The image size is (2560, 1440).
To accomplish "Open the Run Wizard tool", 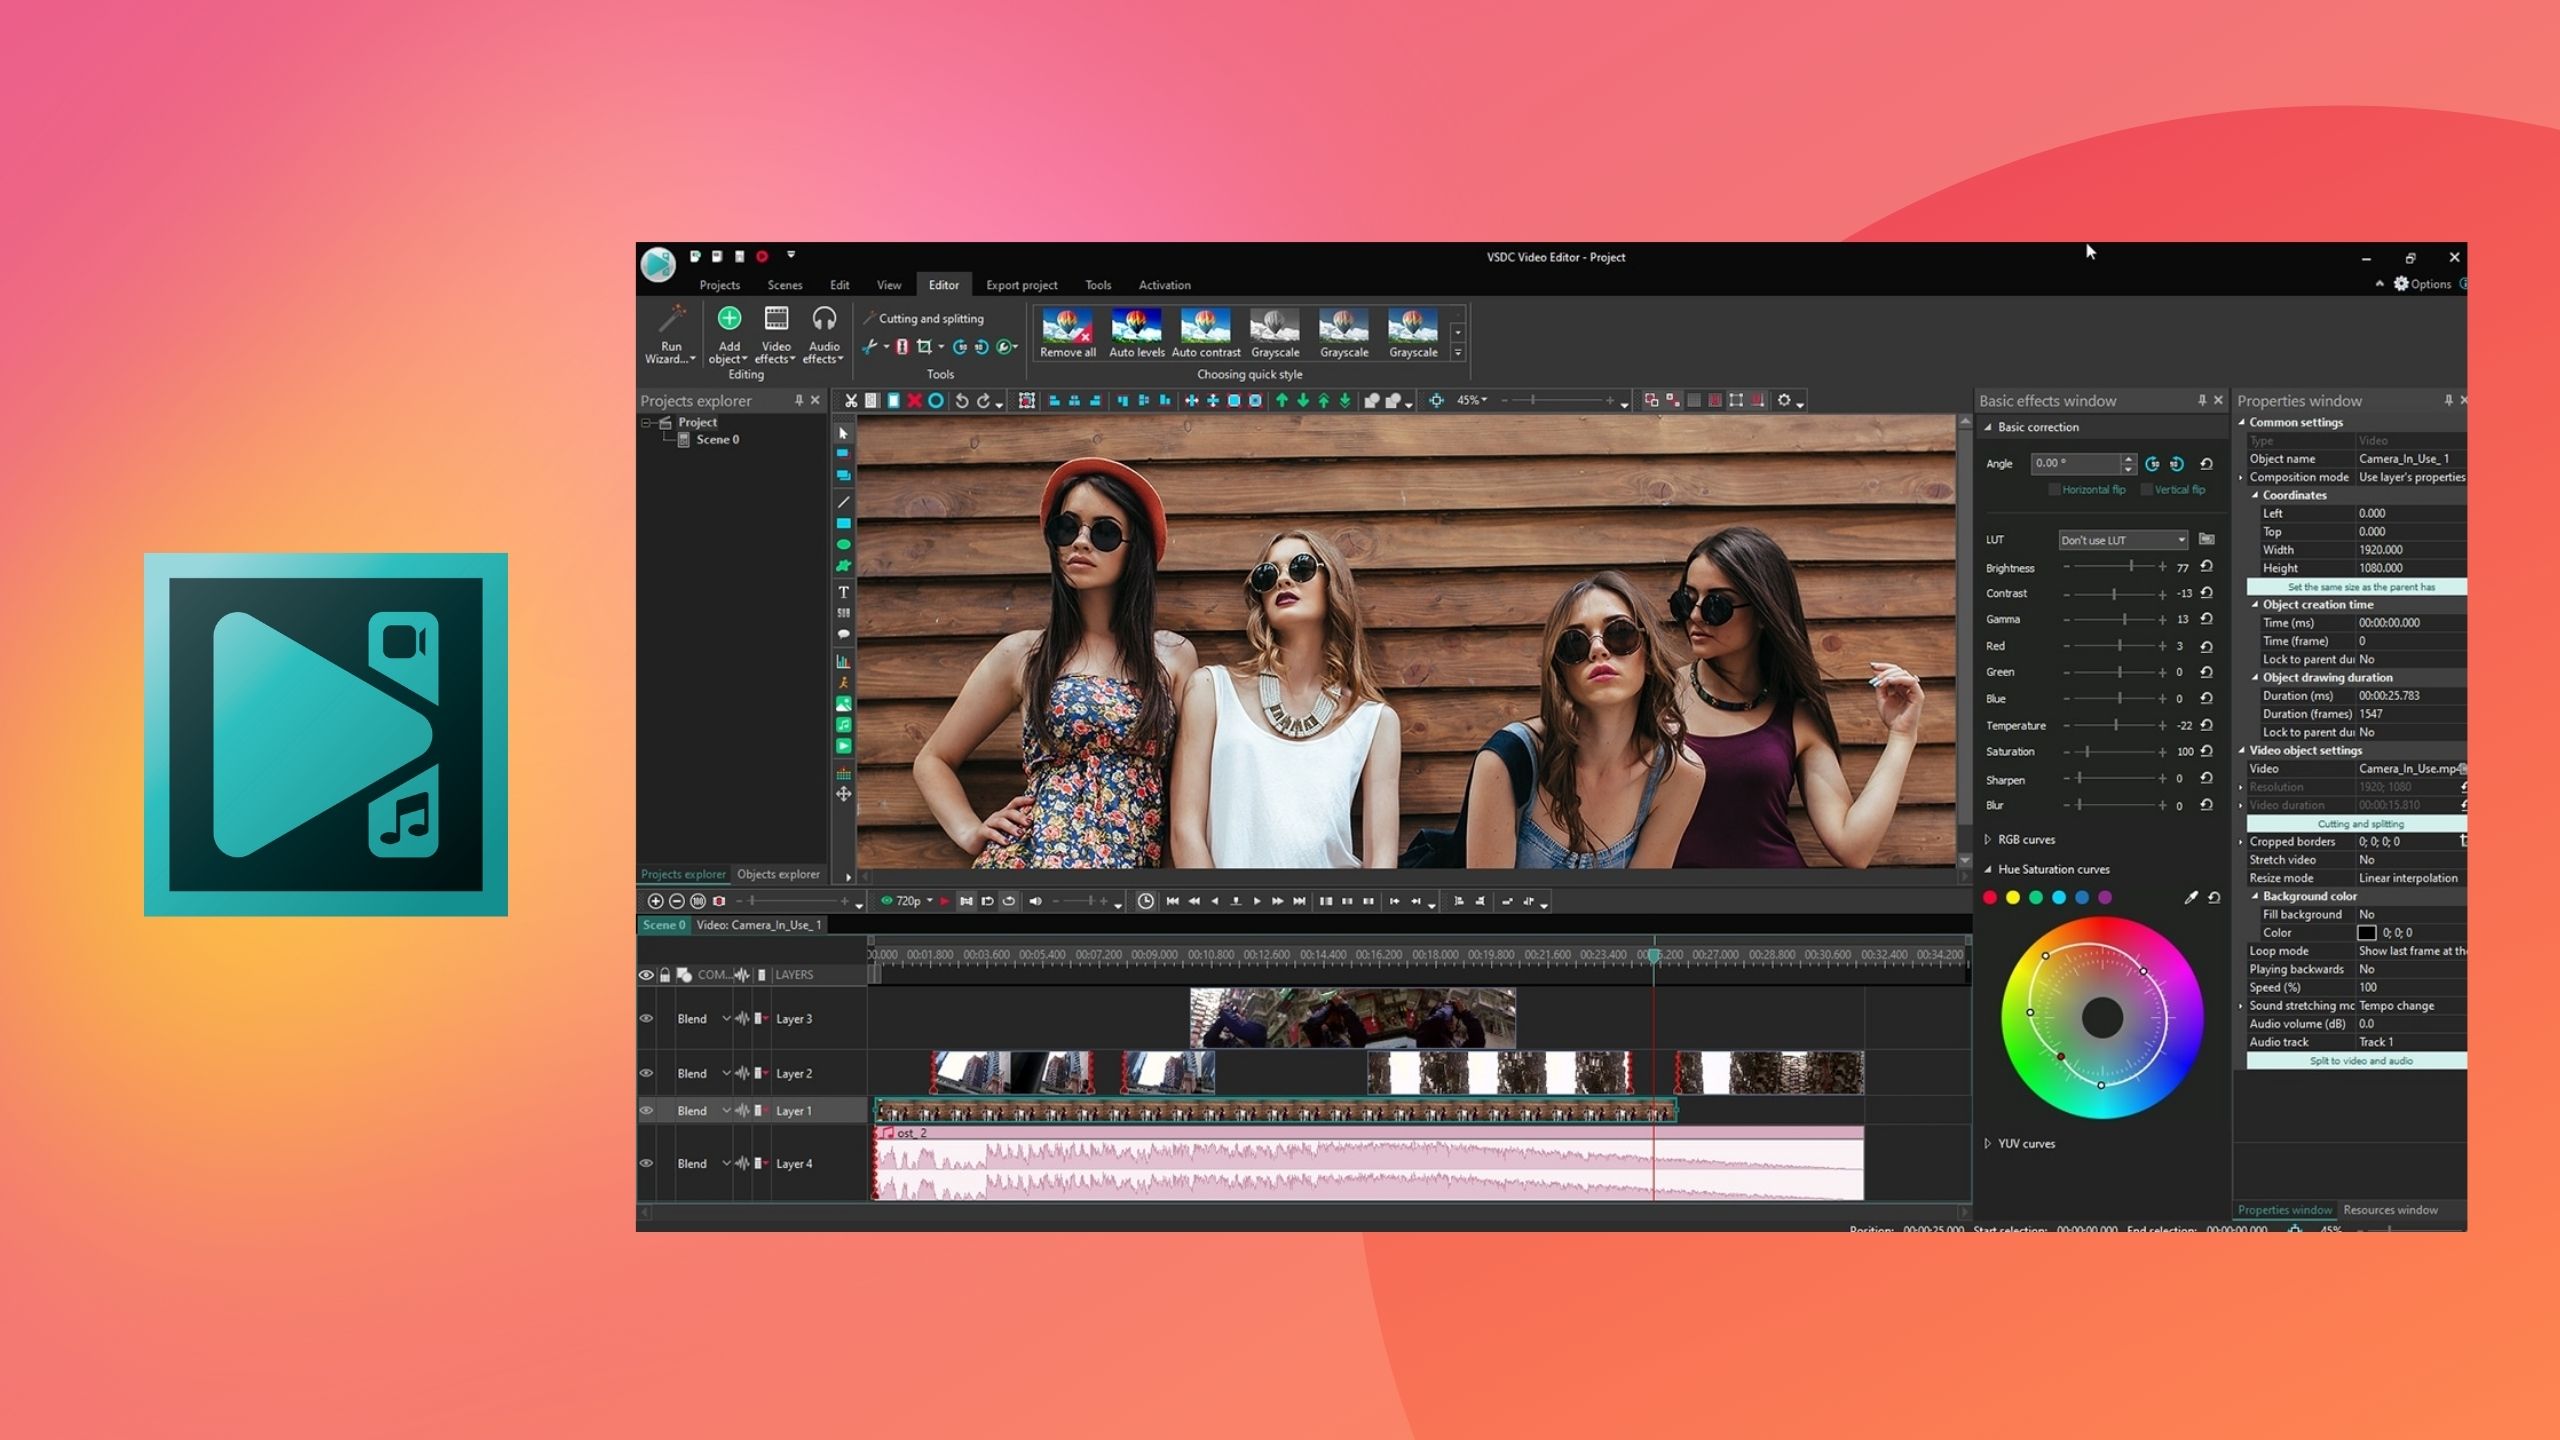I will tap(670, 335).
